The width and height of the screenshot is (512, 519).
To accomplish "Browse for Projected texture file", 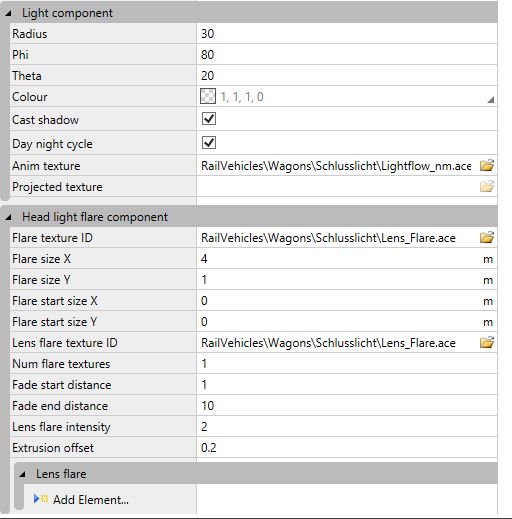I will point(487,186).
